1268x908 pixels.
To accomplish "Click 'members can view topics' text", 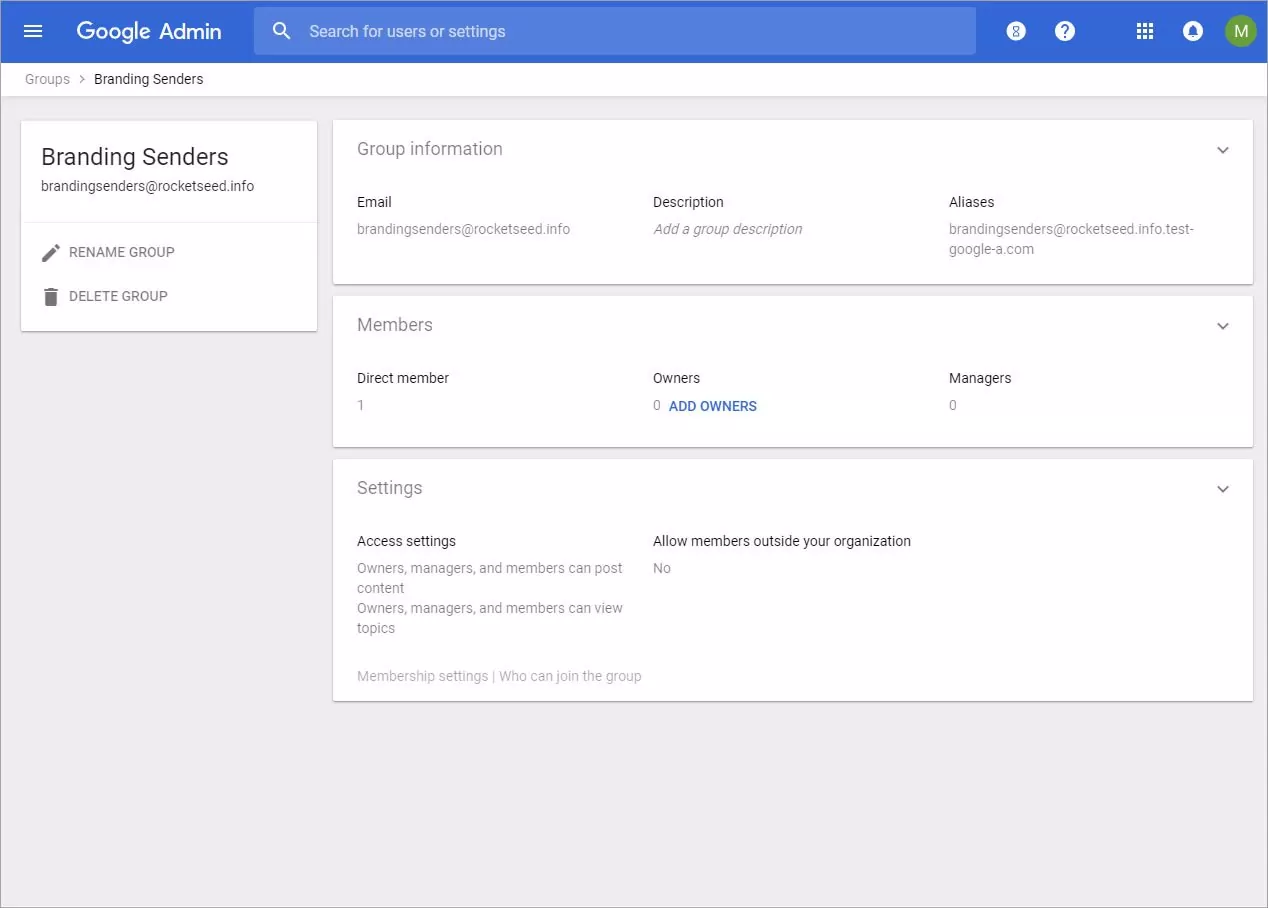I will (490, 618).
